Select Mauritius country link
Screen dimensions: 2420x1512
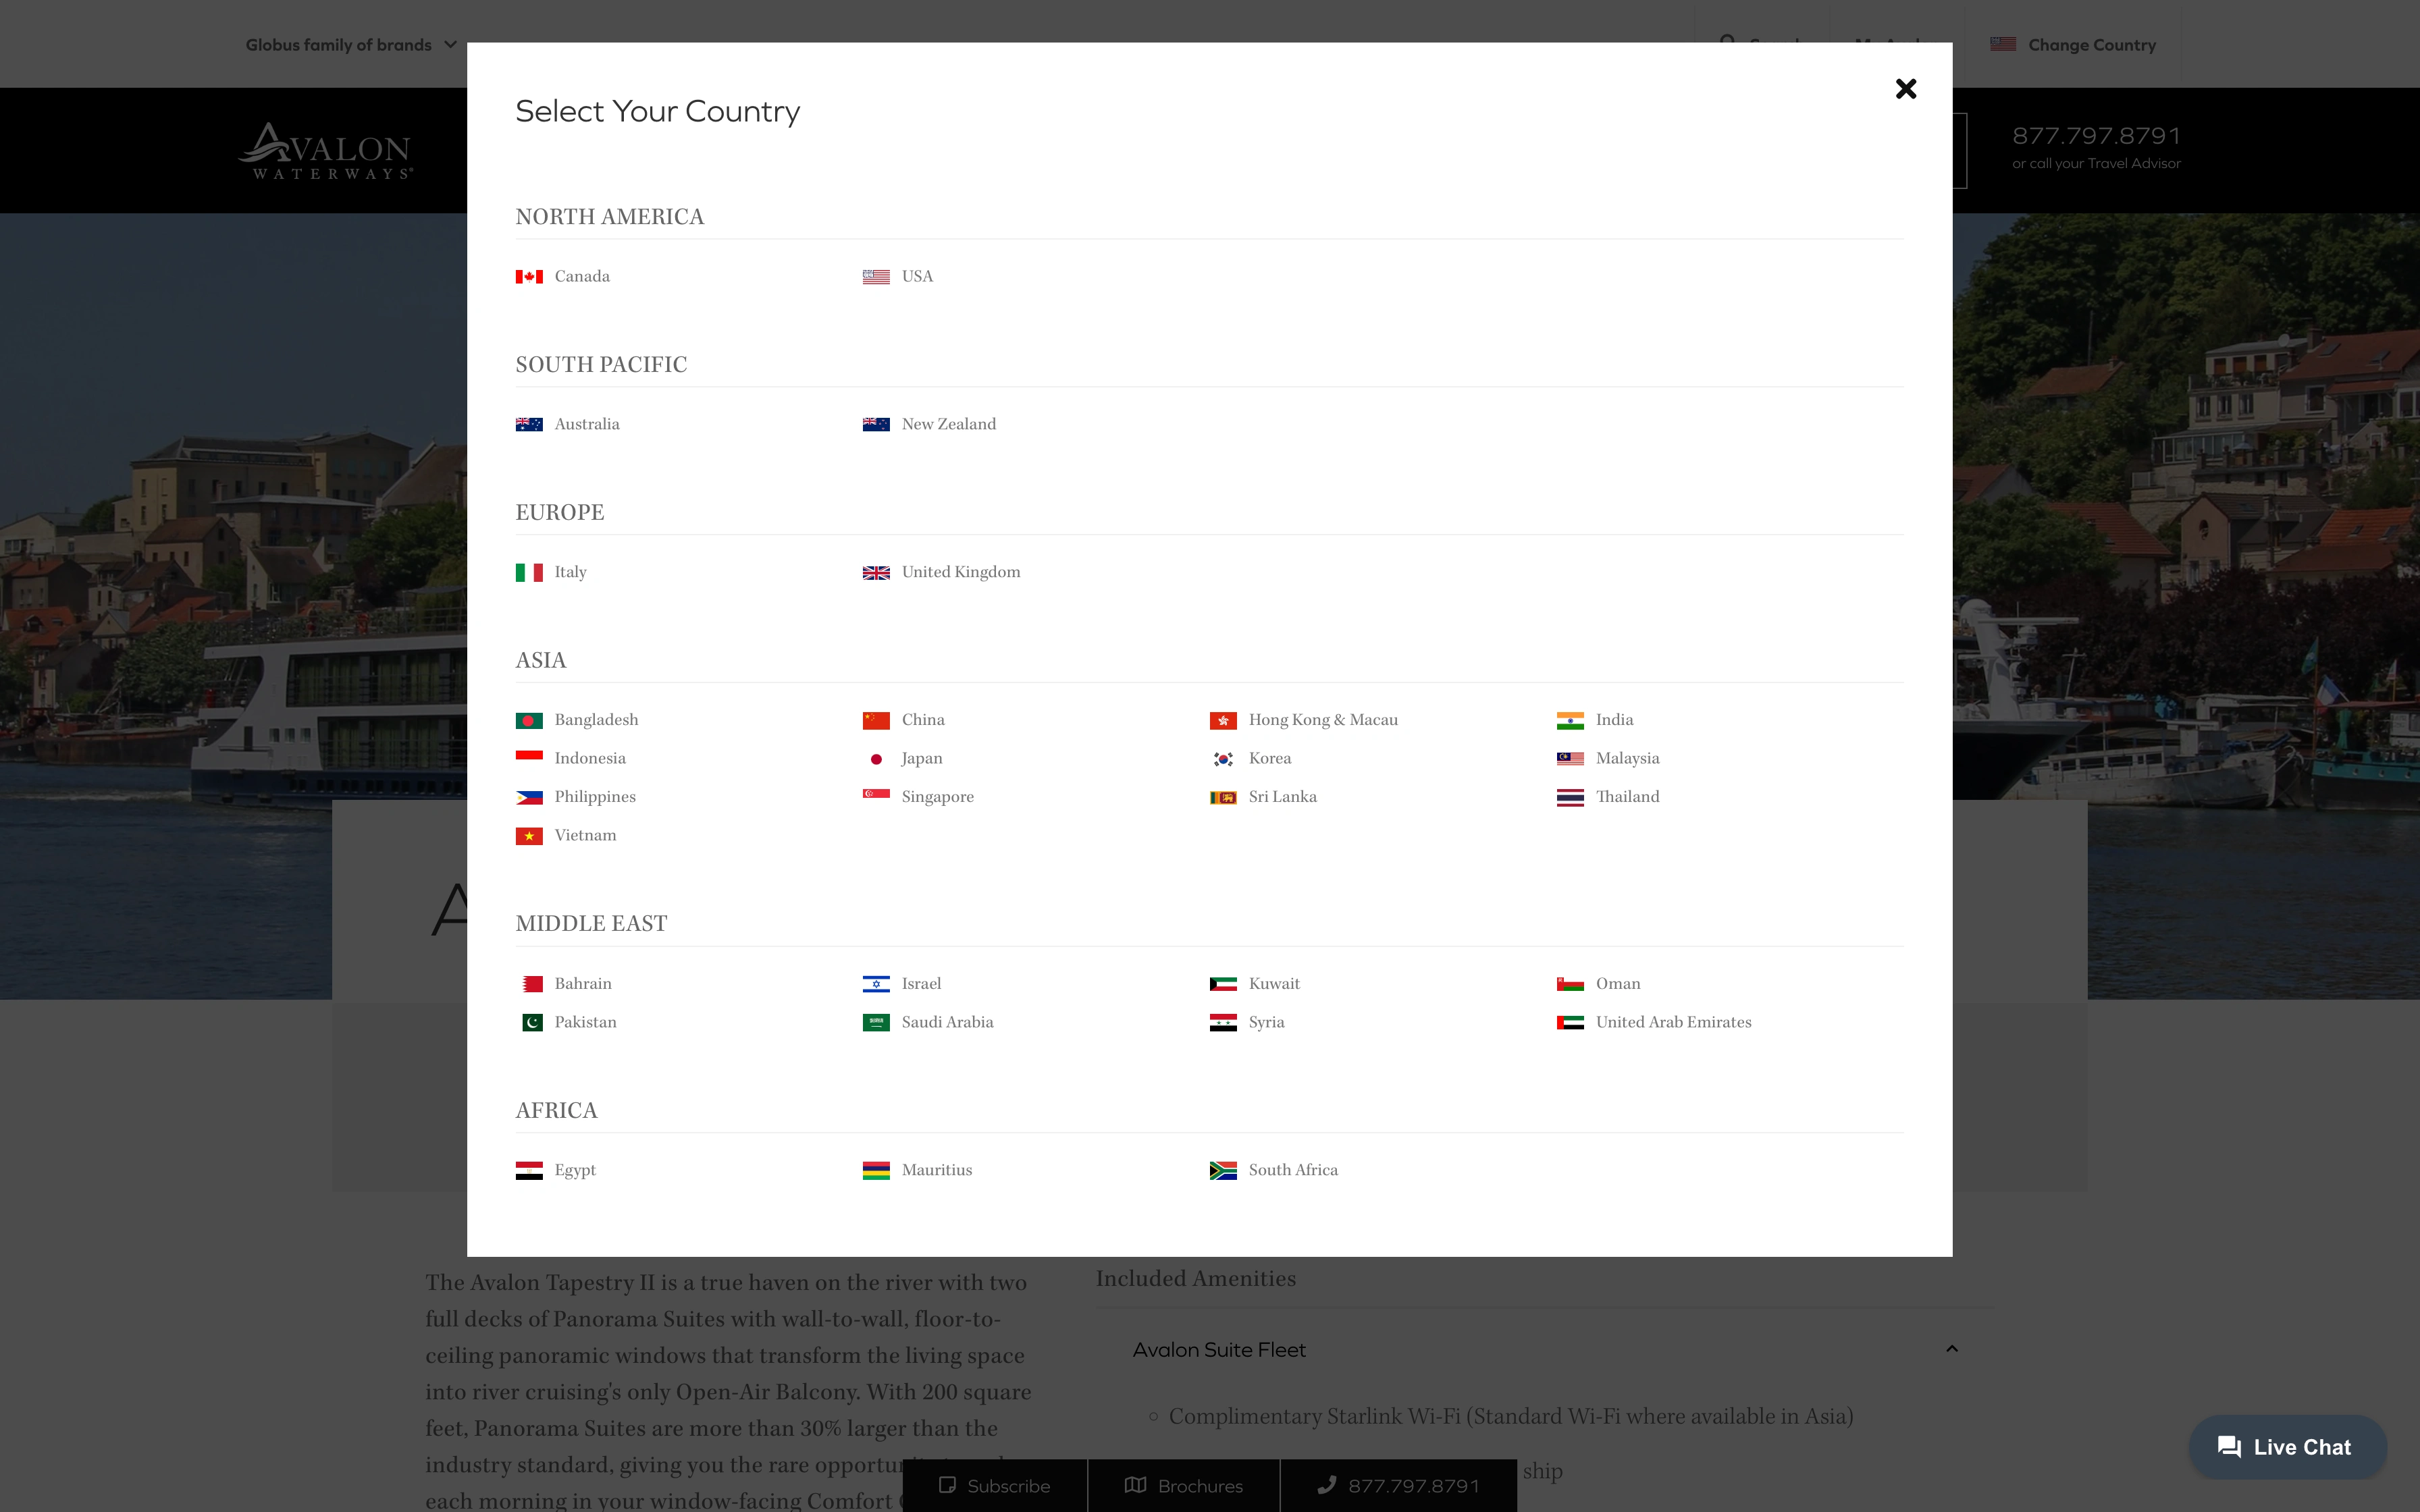click(x=917, y=1171)
